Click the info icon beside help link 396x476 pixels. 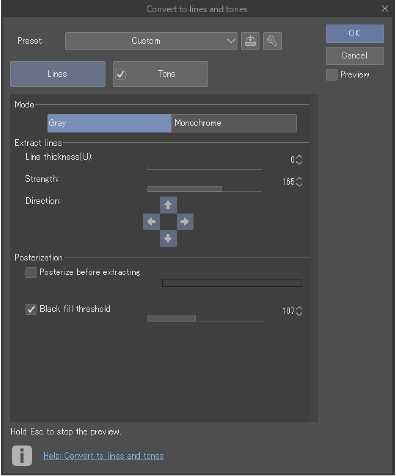point(22,456)
